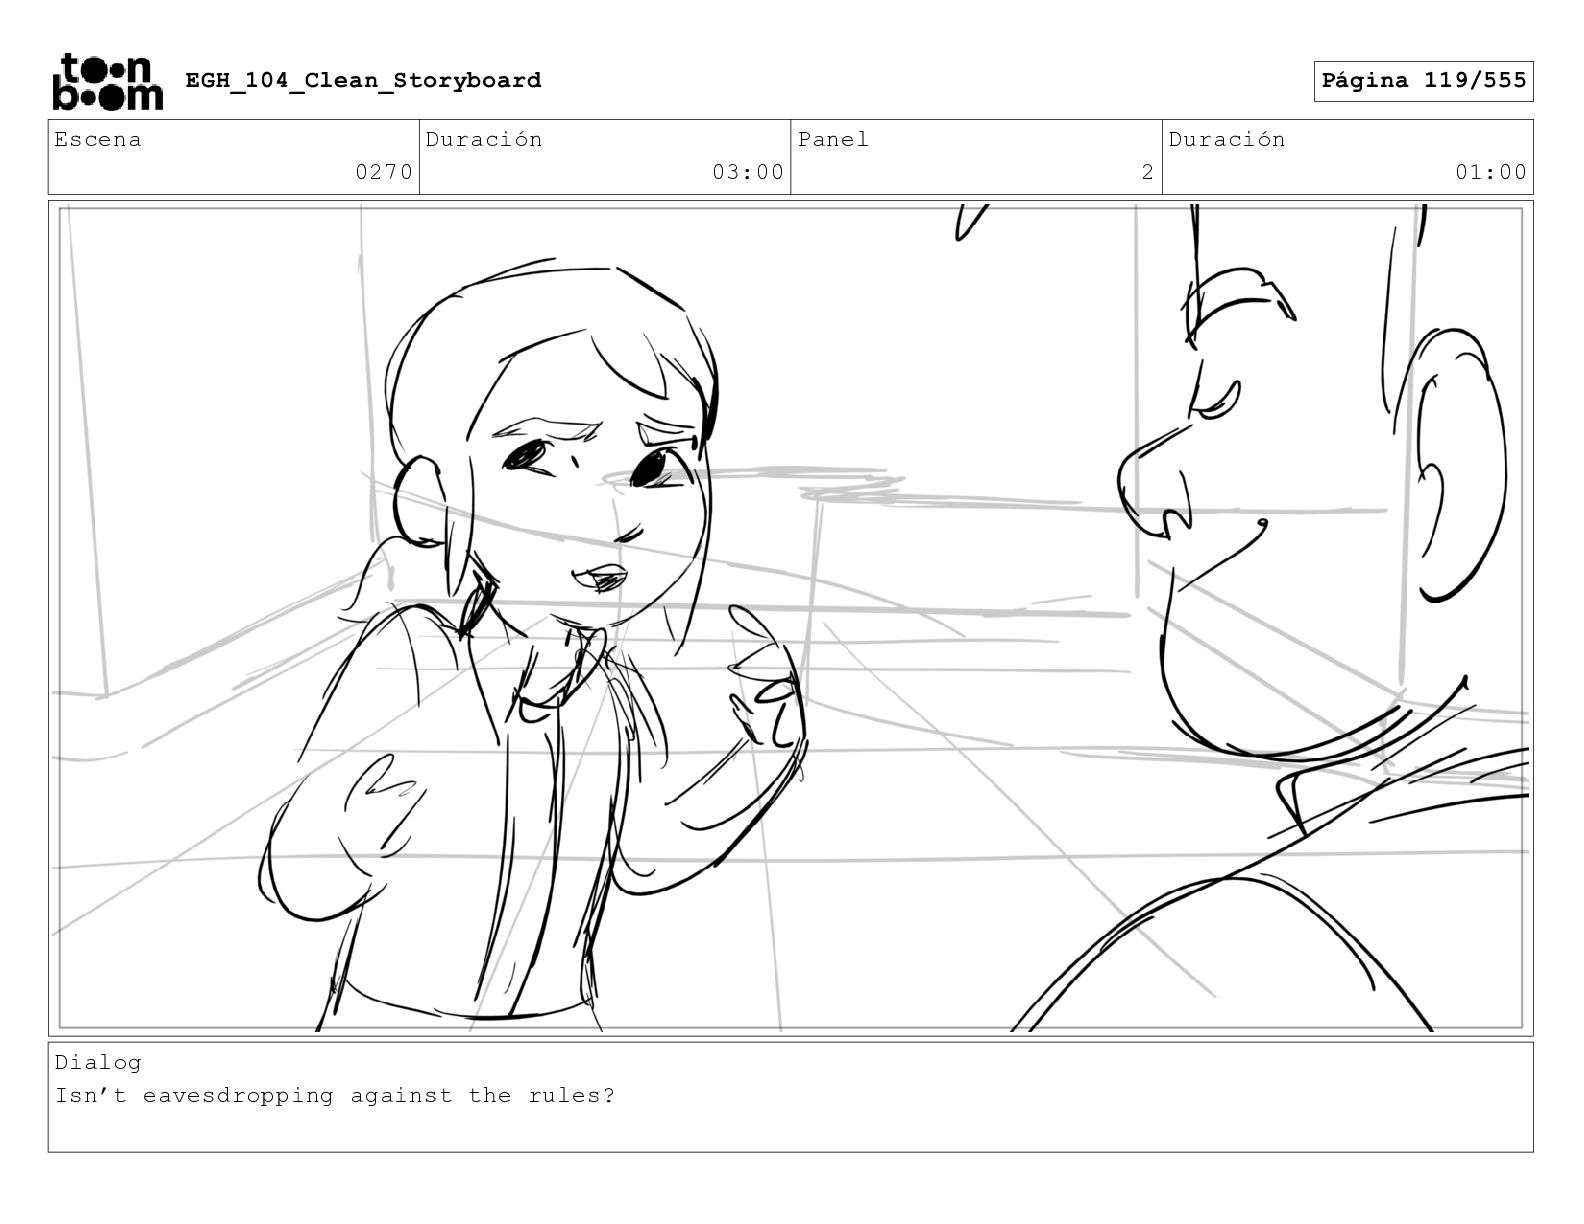This screenshot has height=1224, width=1584.
Task: Click the Toon Boom logo
Action: pos(106,81)
